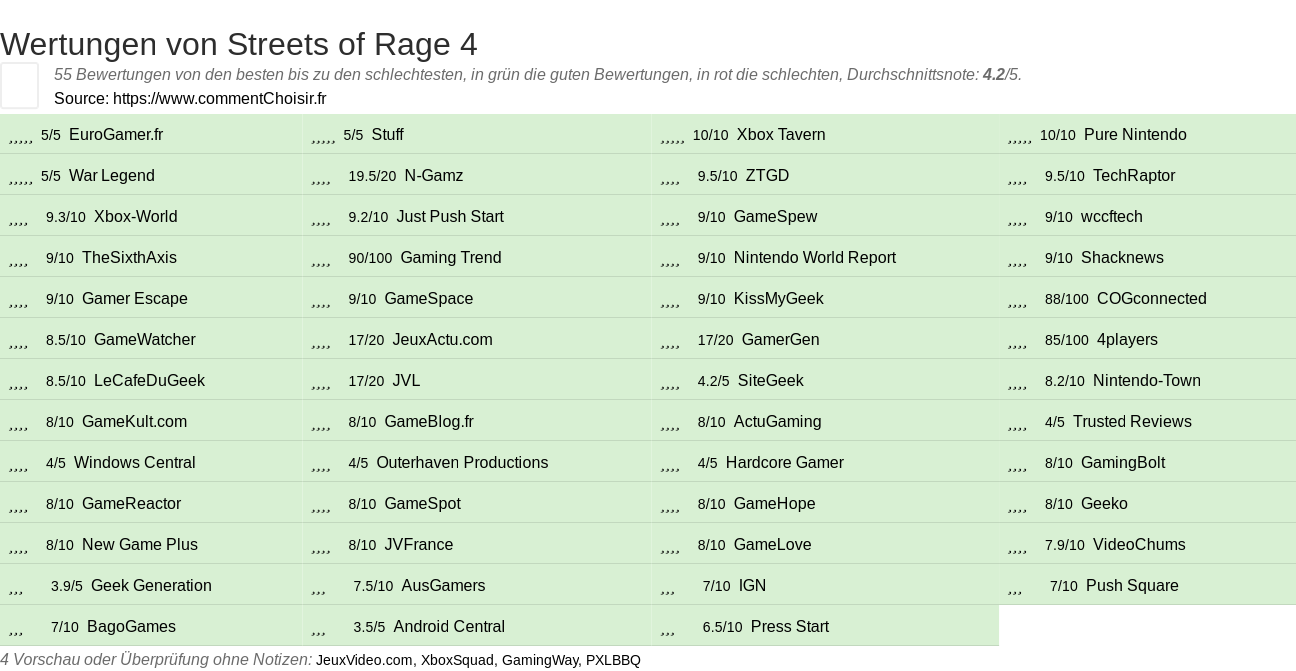The image size is (1296, 671).
Task: Click the Push Square entry
Action: pyautogui.click(x=1132, y=585)
